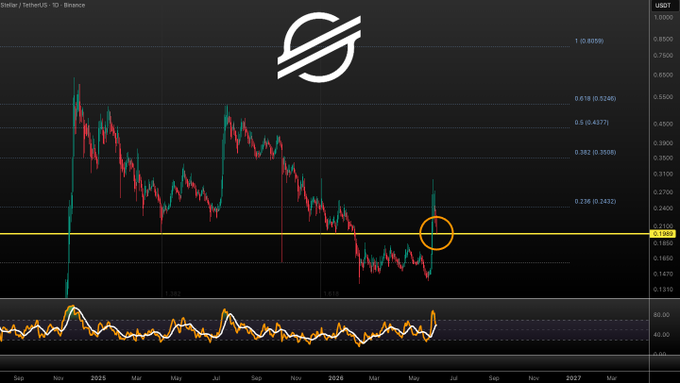
Task: Click Fibonacci level label 1 (0.8059)
Action: point(589,41)
